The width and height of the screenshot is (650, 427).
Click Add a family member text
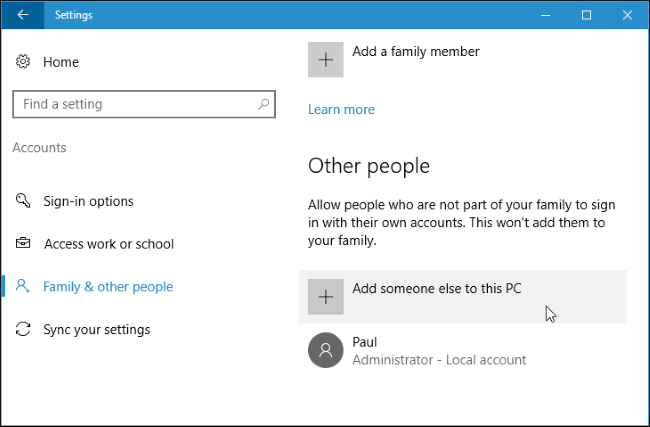[x=416, y=51]
